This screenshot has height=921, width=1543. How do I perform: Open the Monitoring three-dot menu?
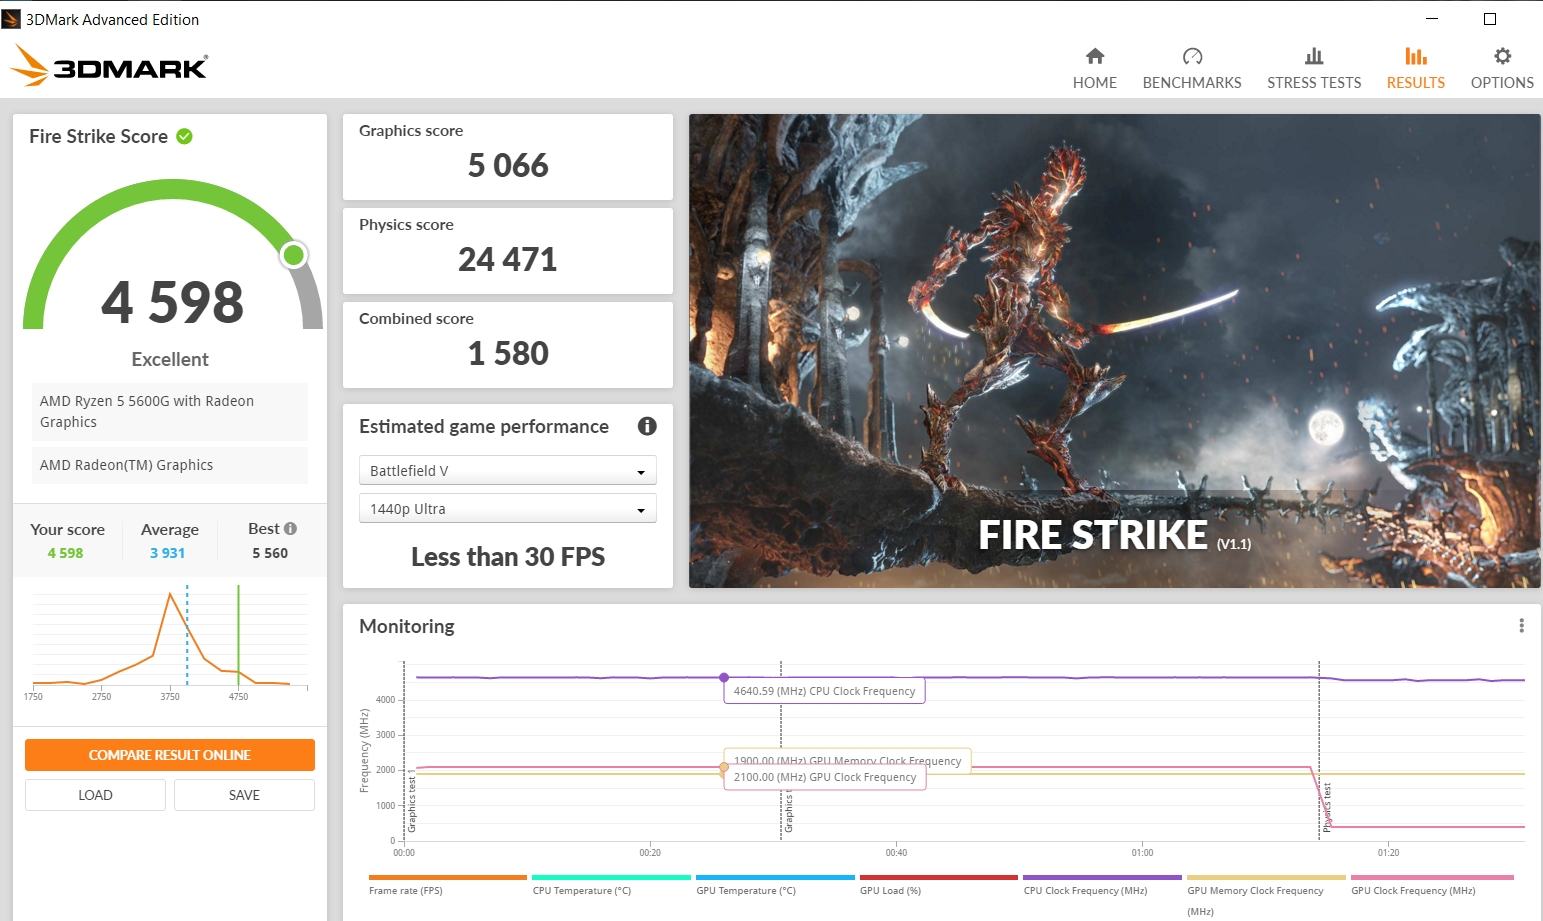pyautogui.click(x=1521, y=626)
